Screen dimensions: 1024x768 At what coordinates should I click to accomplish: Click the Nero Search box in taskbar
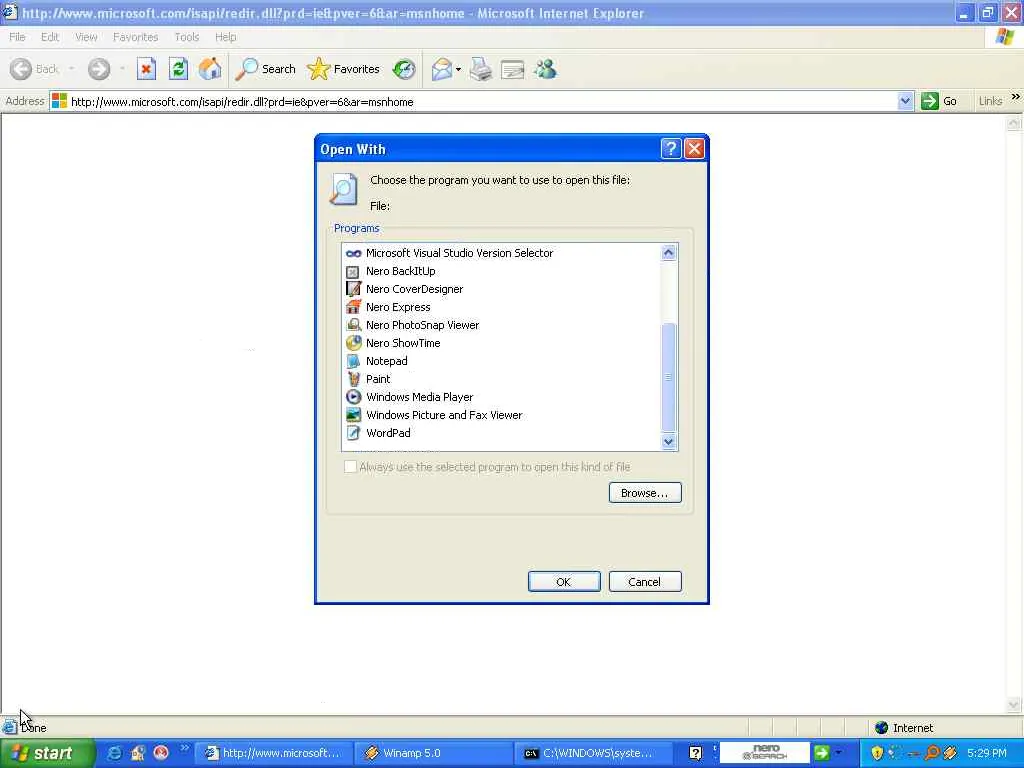pyautogui.click(x=764, y=753)
